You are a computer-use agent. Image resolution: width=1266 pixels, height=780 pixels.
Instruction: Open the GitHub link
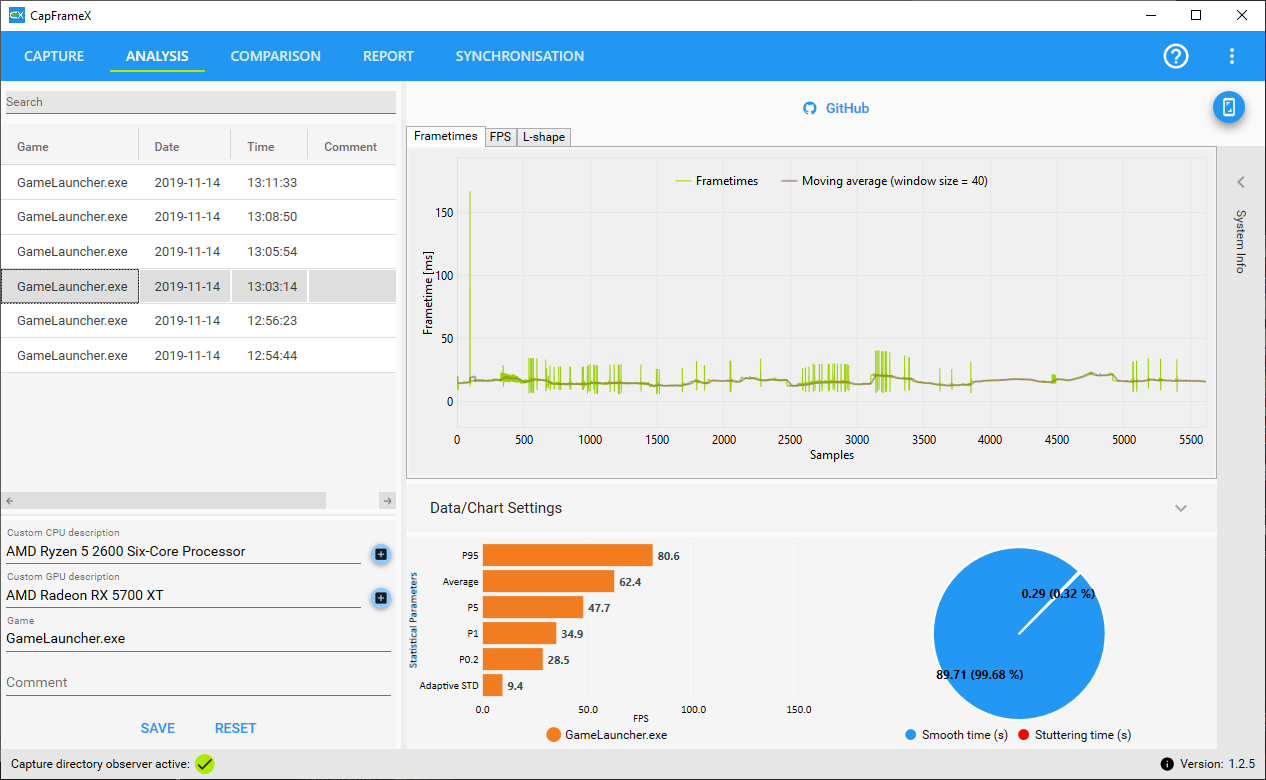[x=847, y=108]
